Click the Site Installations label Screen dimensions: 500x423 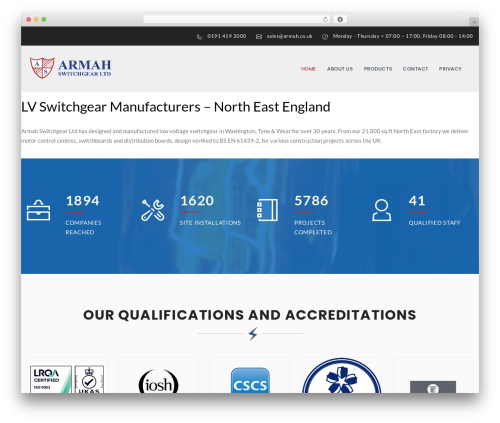210,223
